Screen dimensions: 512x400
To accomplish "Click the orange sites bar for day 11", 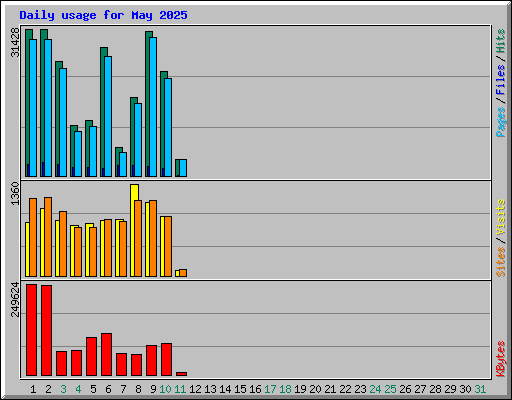I will [183, 273].
